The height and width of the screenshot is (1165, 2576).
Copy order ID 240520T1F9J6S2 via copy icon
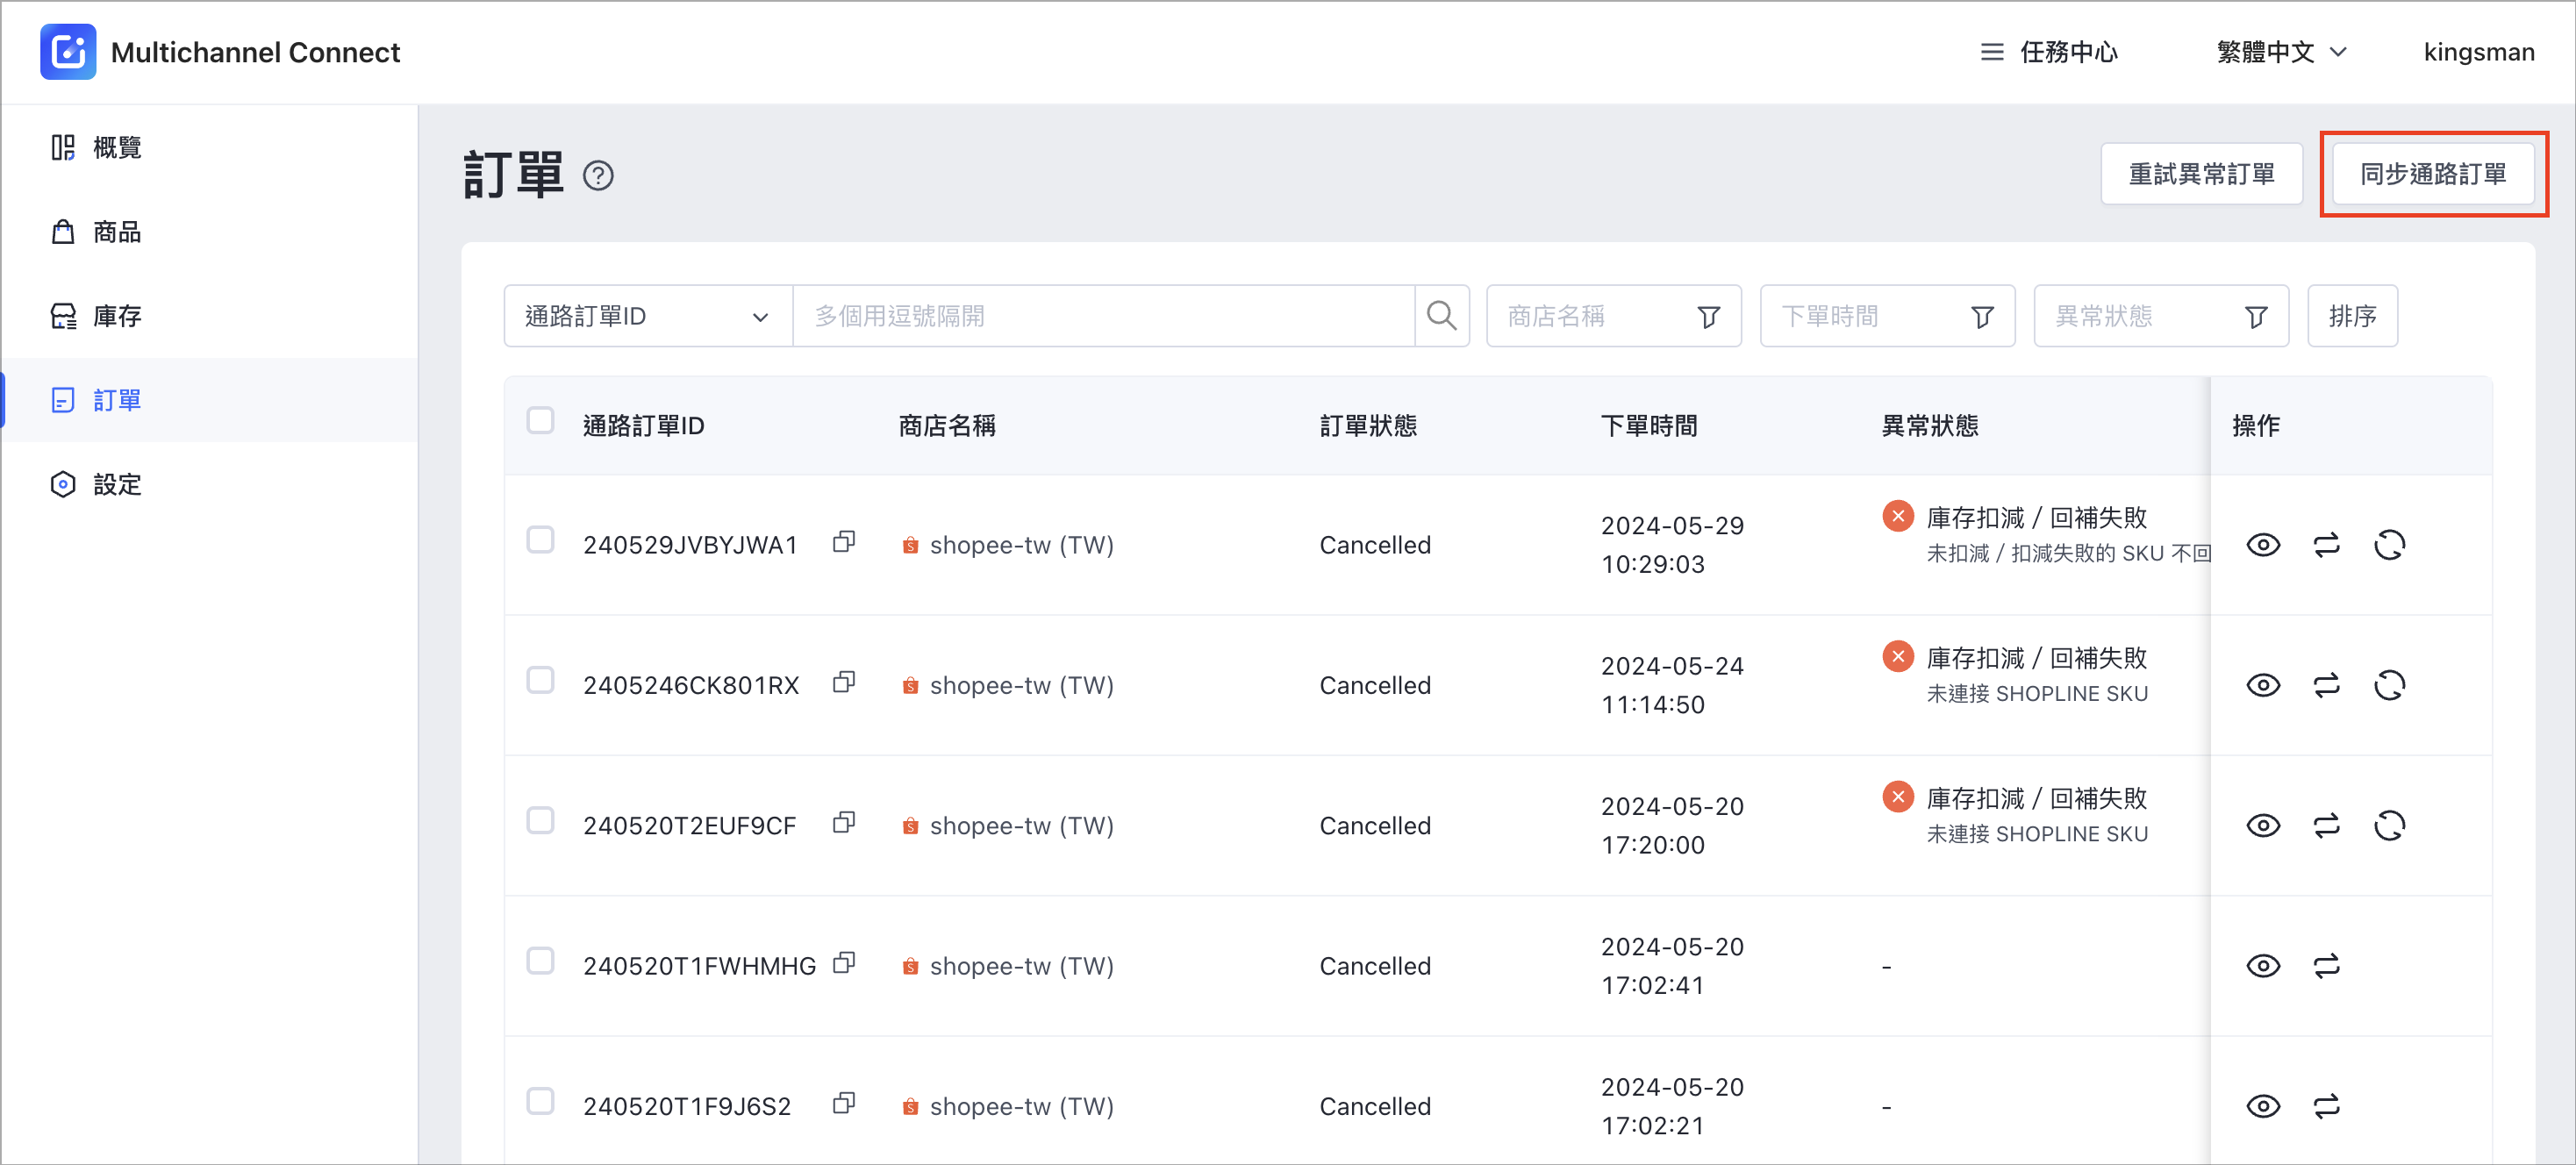click(x=844, y=1102)
